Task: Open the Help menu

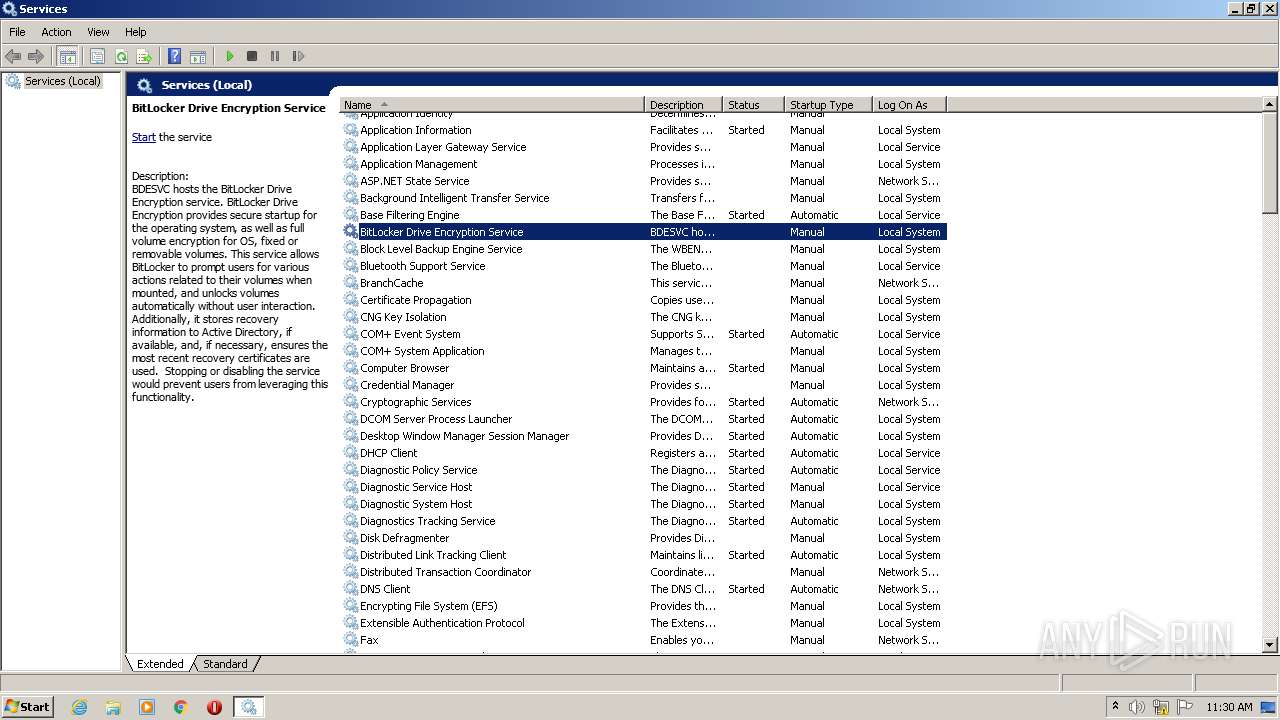Action: [x=135, y=32]
